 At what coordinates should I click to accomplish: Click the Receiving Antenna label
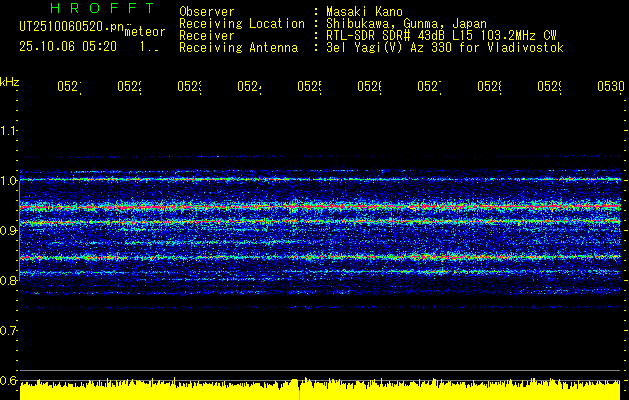pyautogui.click(x=238, y=48)
